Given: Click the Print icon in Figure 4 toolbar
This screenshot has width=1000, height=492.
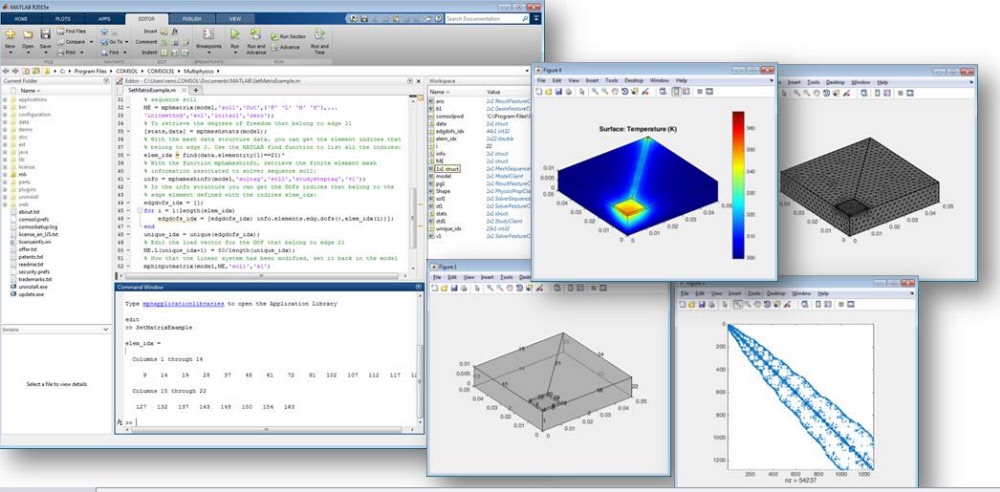Looking at the screenshot, I should coord(569,92).
